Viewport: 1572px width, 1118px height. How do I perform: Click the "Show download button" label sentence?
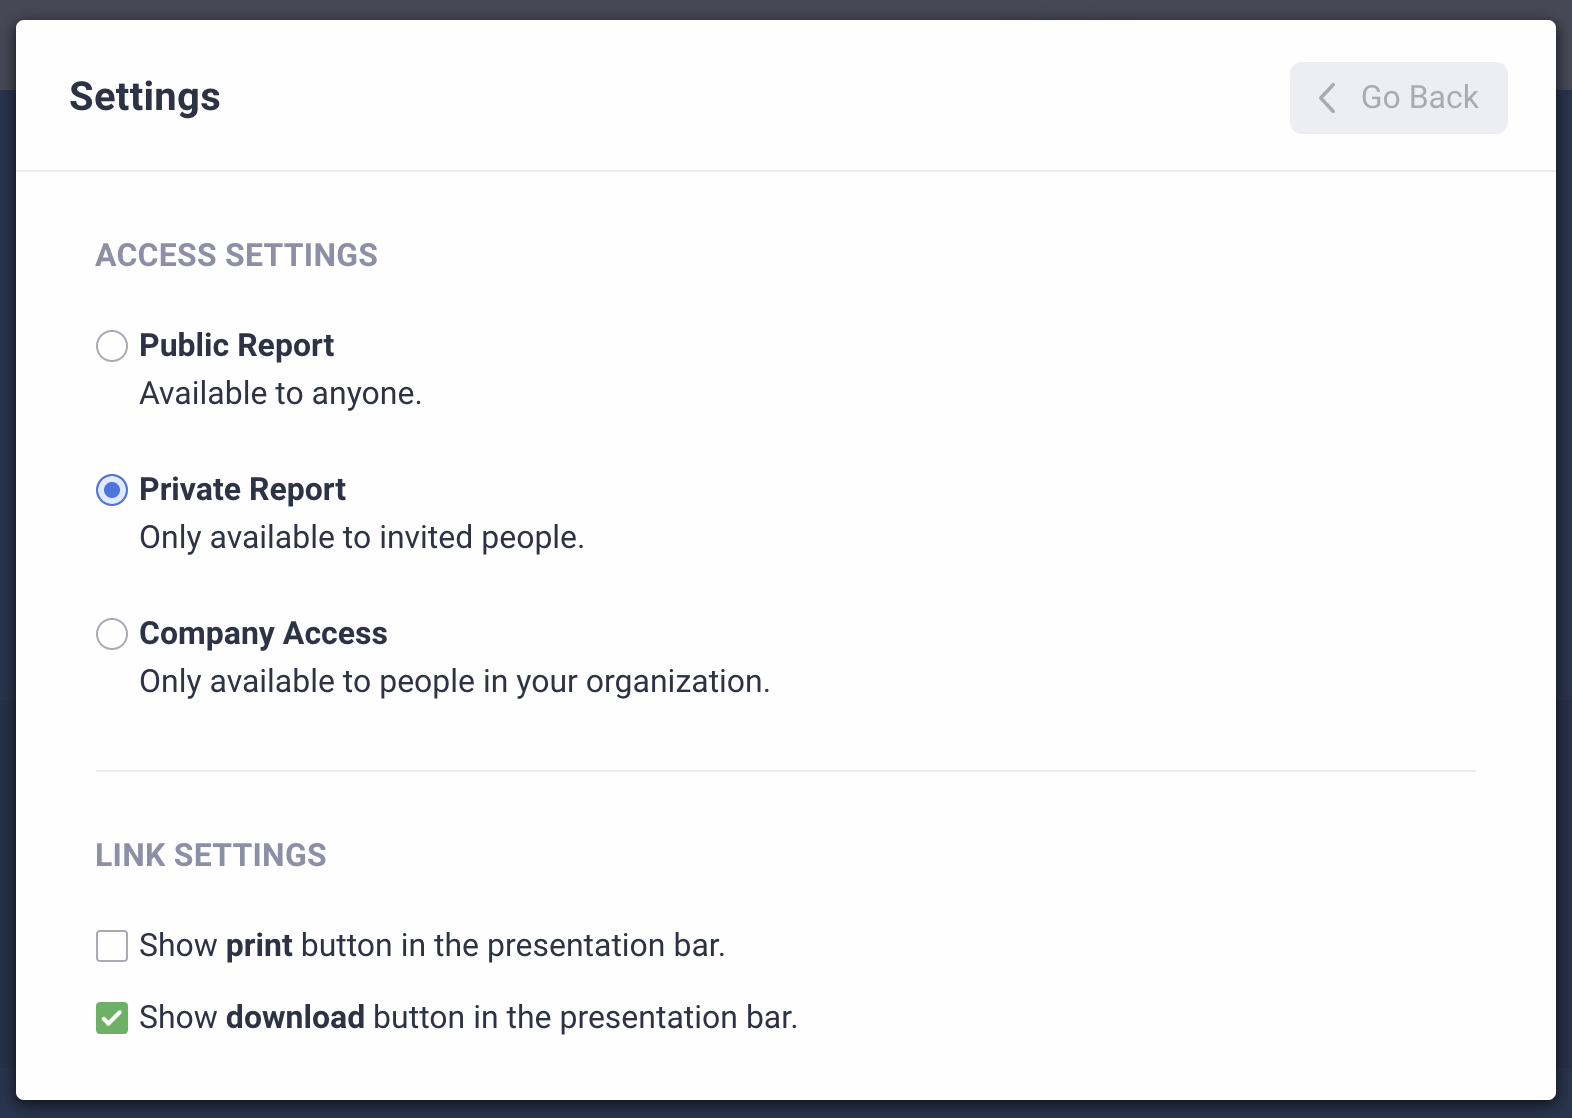[x=468, y=1017]
